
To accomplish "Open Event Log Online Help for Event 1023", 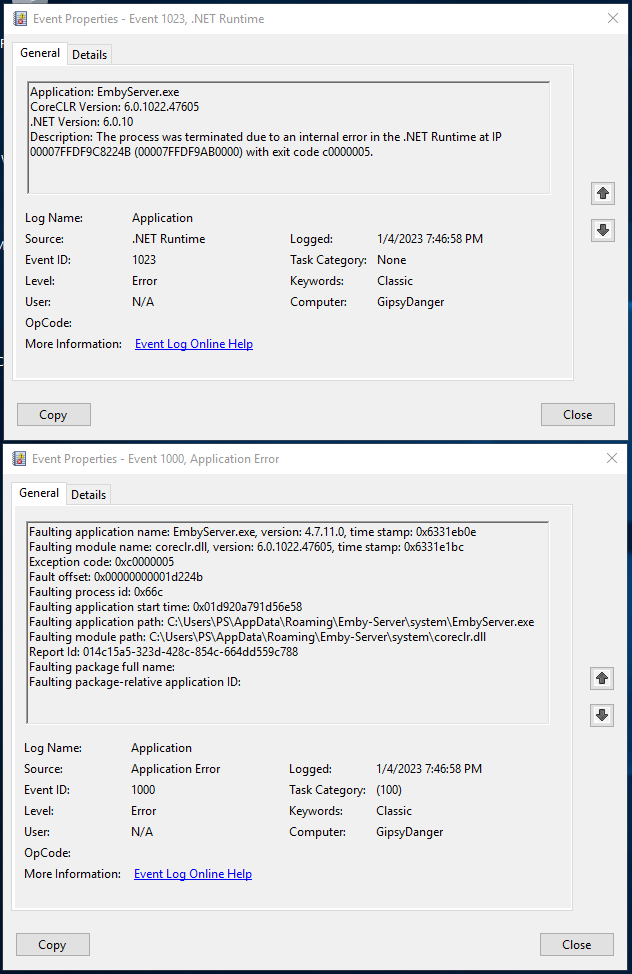I will tap(193, 343).
